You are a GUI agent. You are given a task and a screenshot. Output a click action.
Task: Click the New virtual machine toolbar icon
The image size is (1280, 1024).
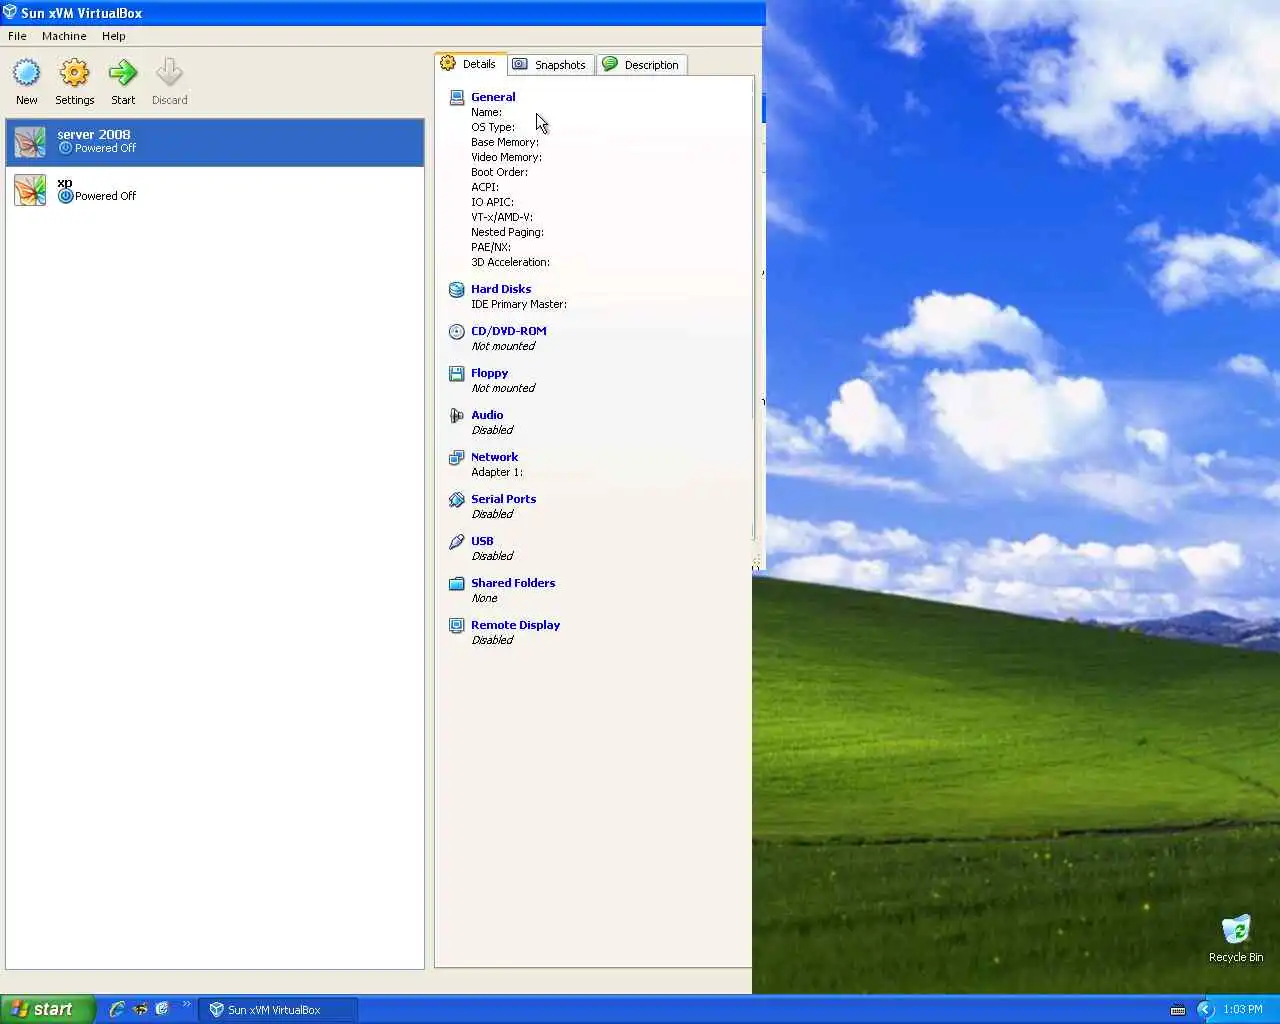(27, 73)
